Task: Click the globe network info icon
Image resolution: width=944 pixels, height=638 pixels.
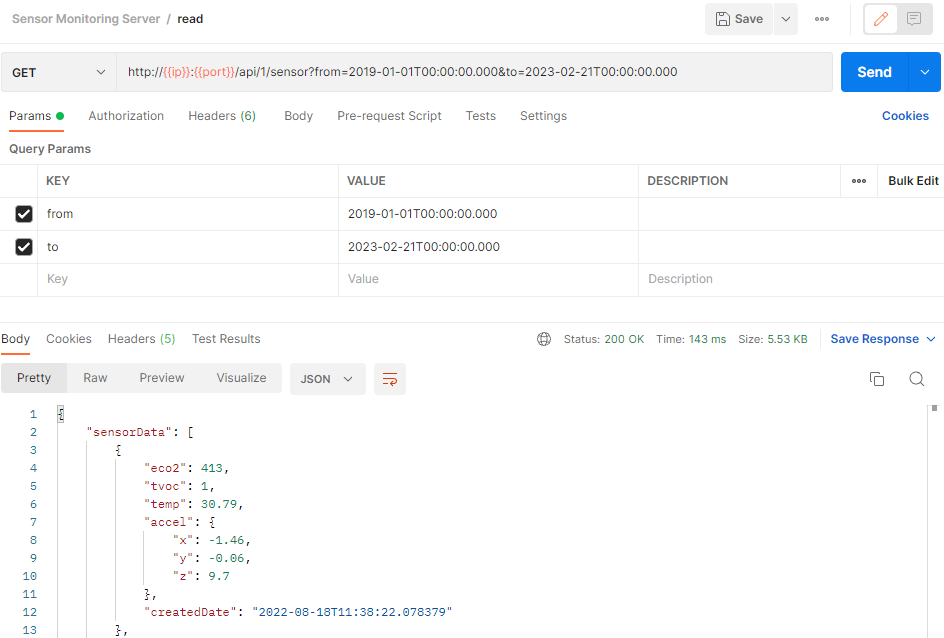Action: [544, 339]
